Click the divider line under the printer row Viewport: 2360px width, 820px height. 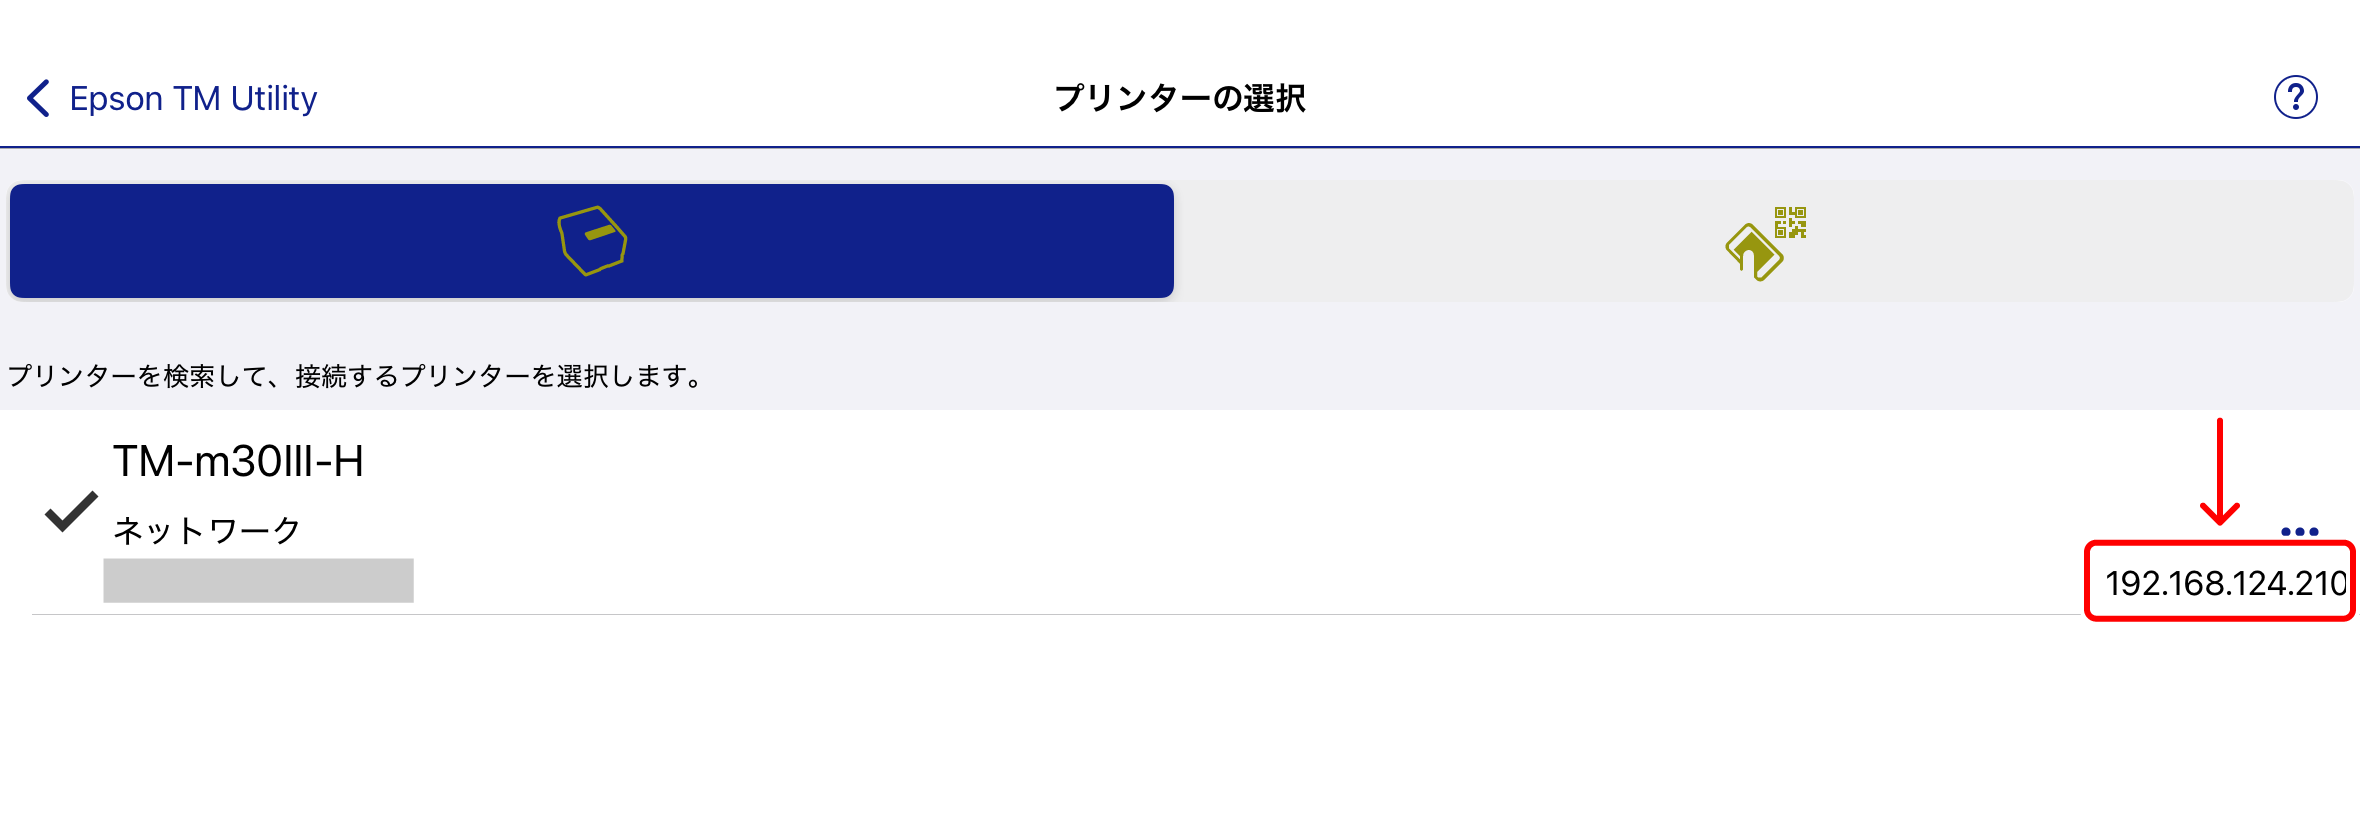click(1000, 614)
